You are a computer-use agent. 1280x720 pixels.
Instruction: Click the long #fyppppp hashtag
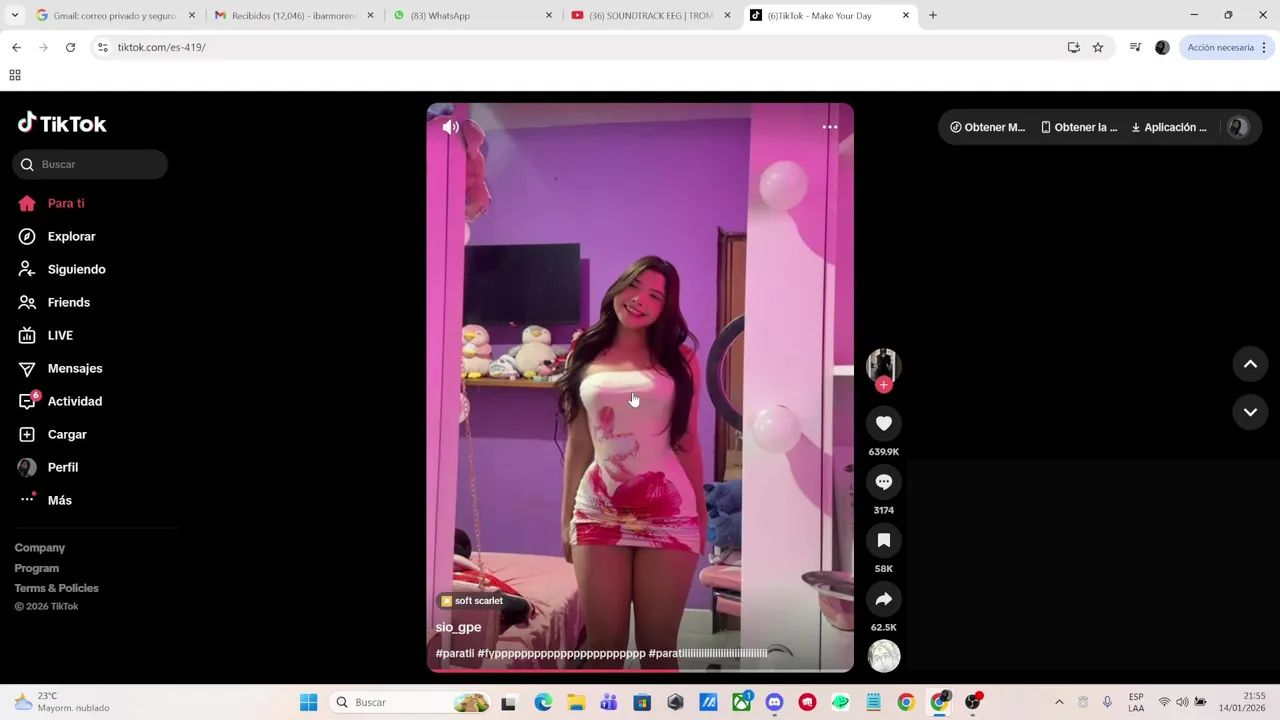point(561,653)
